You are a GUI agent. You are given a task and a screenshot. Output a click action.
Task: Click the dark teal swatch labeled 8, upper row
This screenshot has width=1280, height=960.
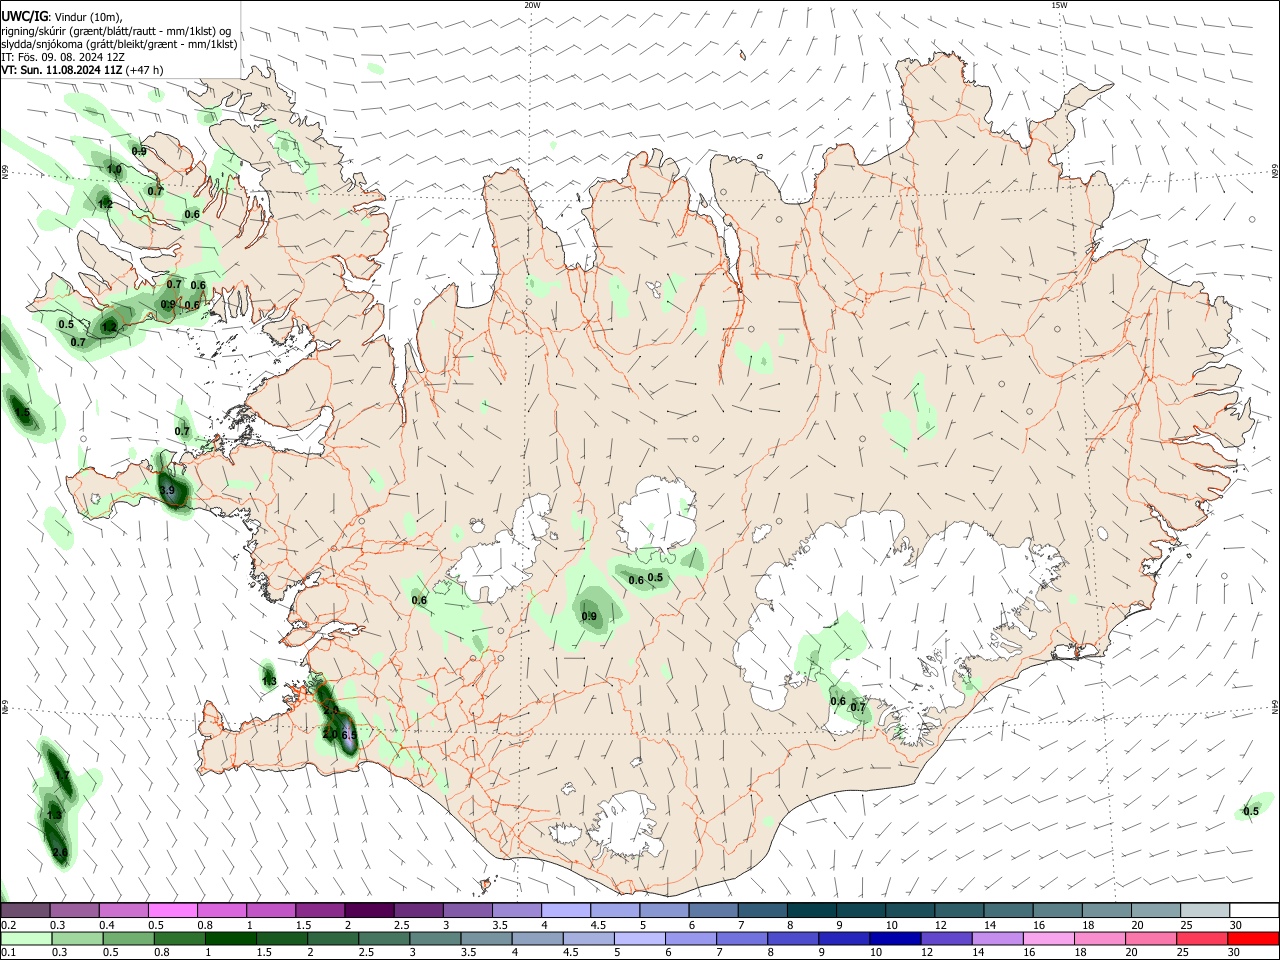[x=811, y=911]
